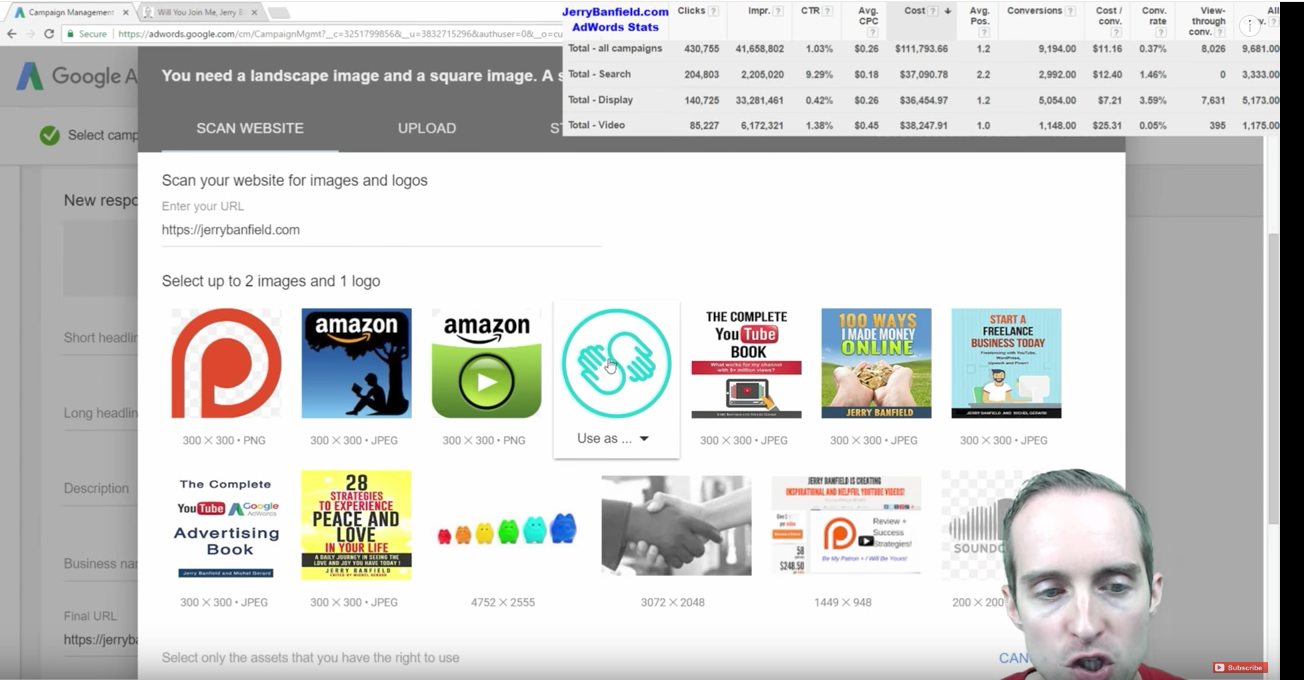Select The Complete YouTube Book cover

[x=746, y=363]
